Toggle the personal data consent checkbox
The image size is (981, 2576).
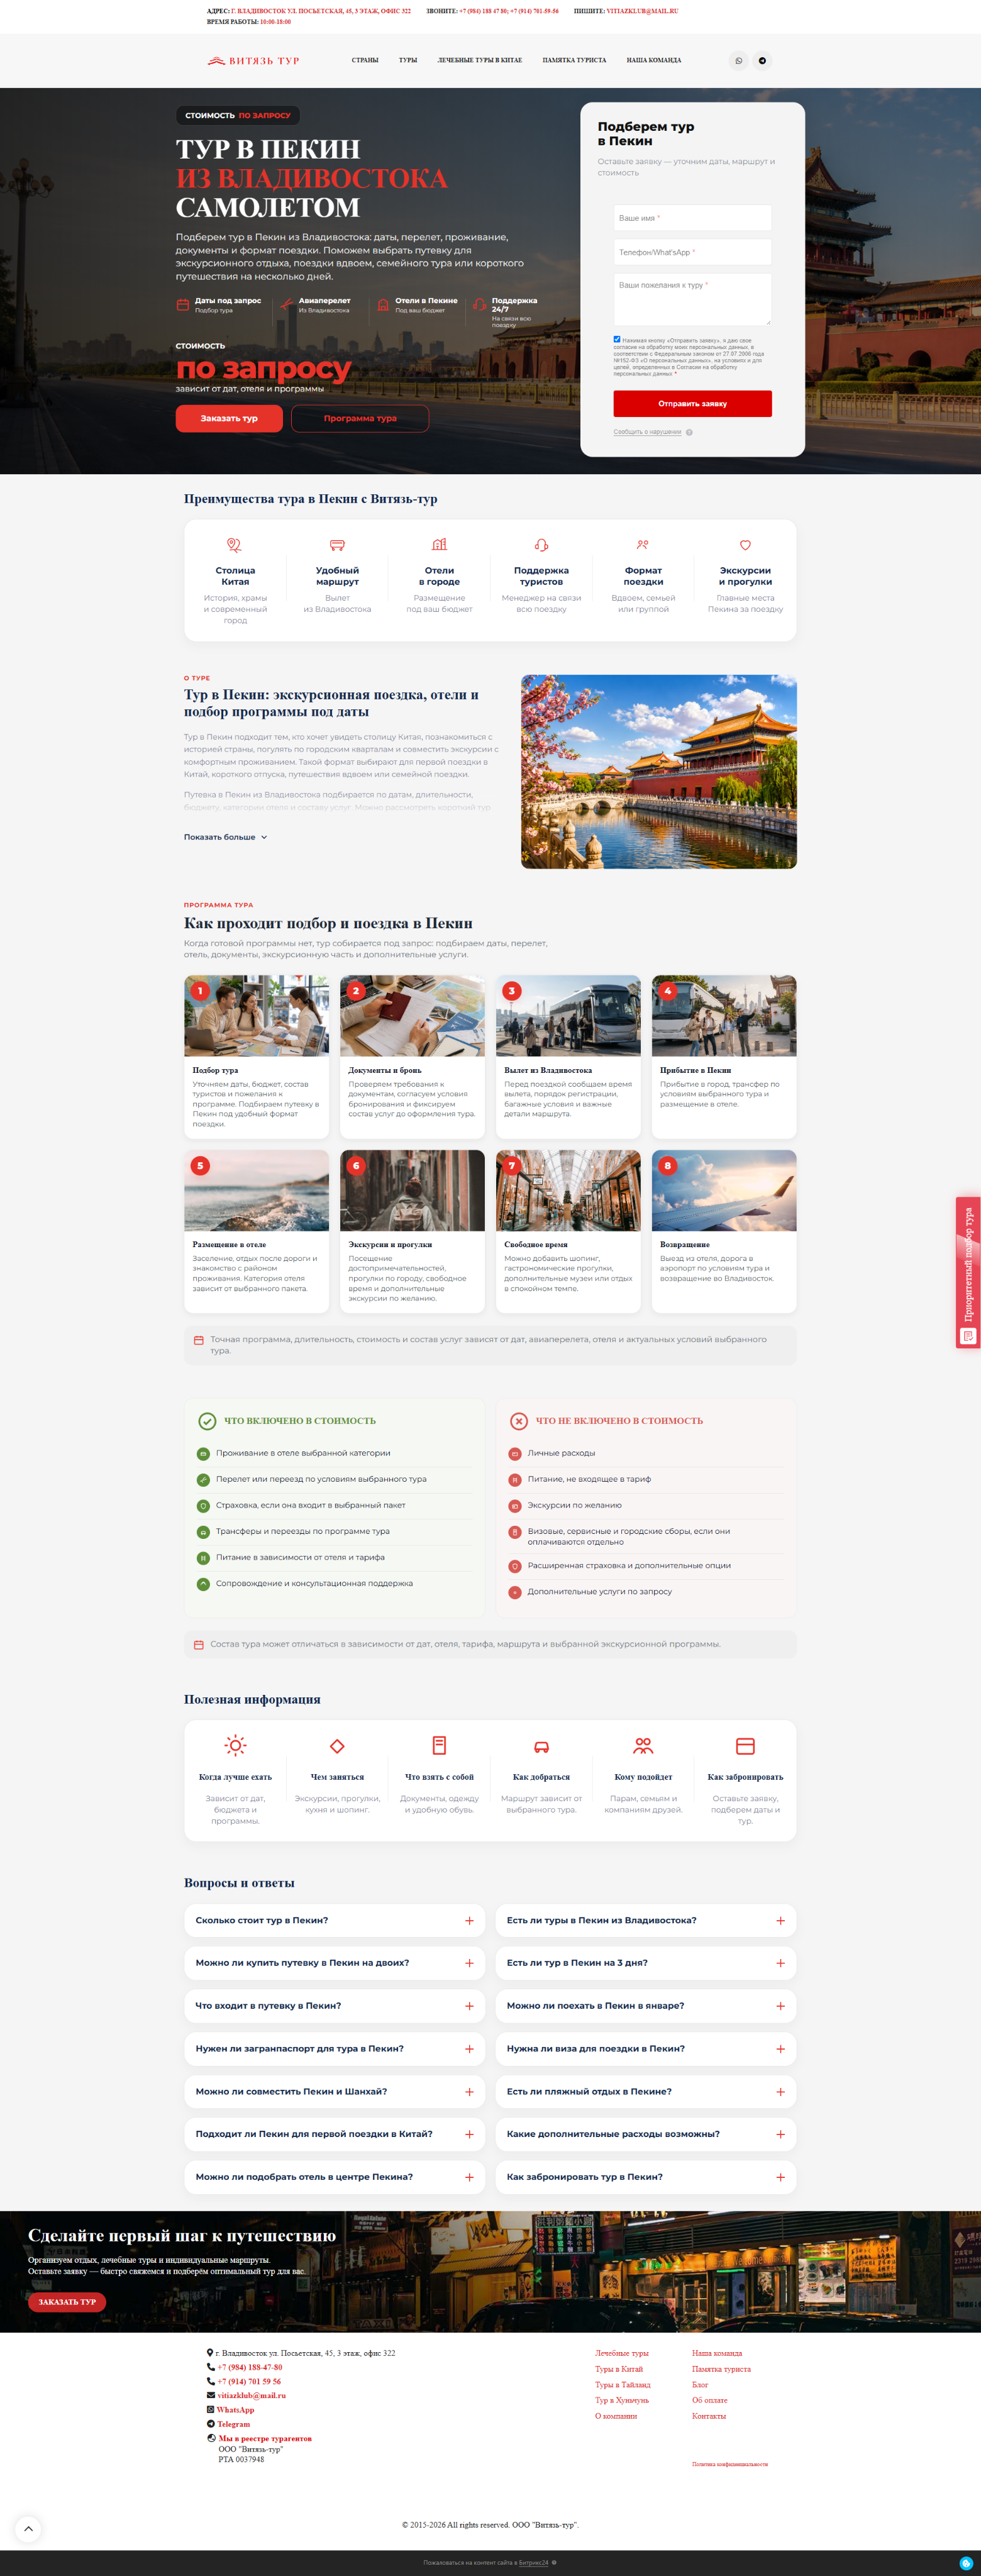pyautogui.click(x=617, y=340)
